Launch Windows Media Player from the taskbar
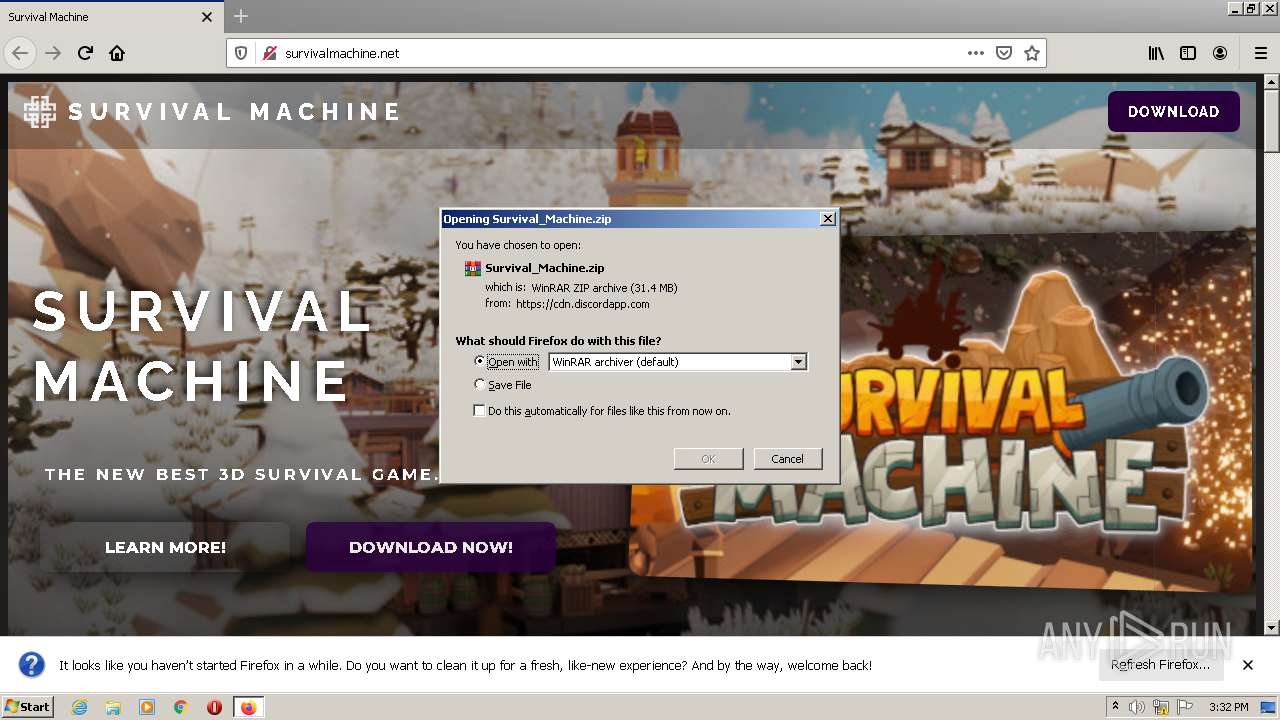This screenshot has height=720, width=1280. (x=147, y=707)
